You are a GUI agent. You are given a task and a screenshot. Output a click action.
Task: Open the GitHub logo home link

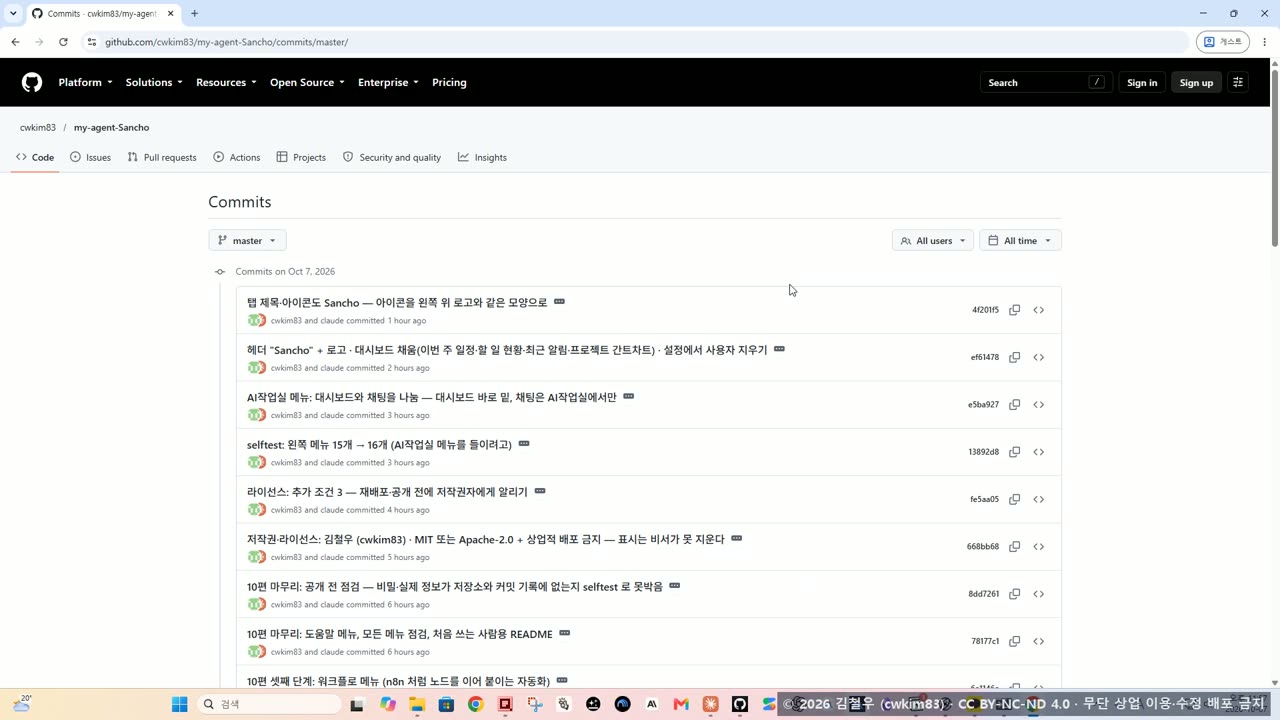coord(32,82)
